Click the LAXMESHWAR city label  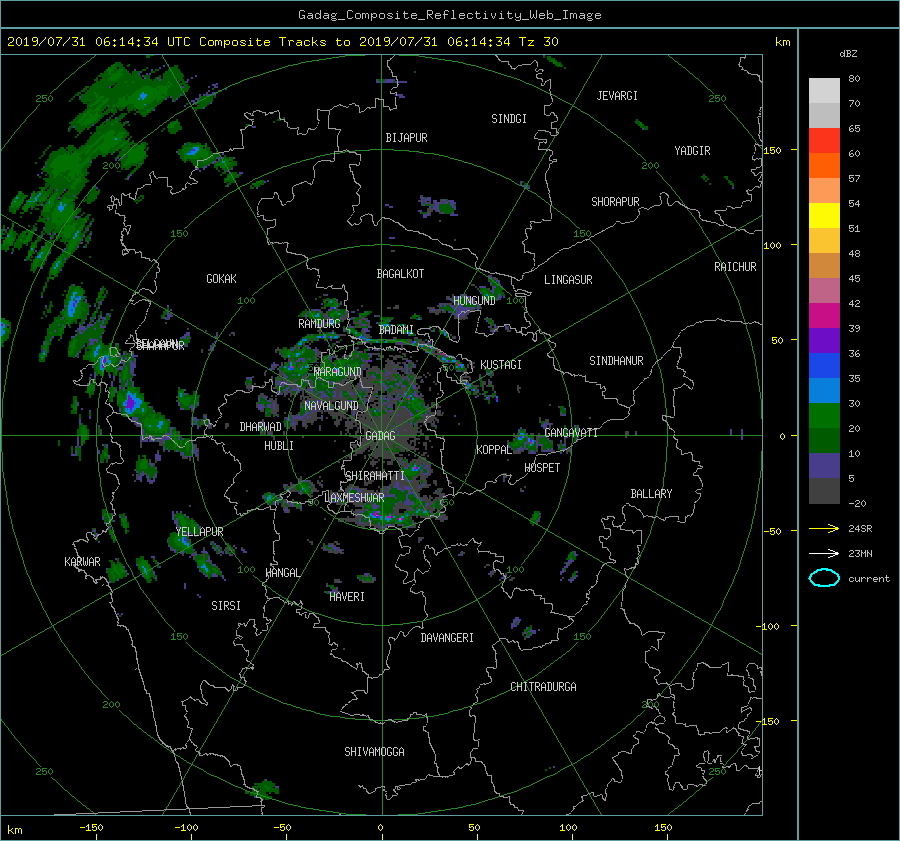coord(355,498)
